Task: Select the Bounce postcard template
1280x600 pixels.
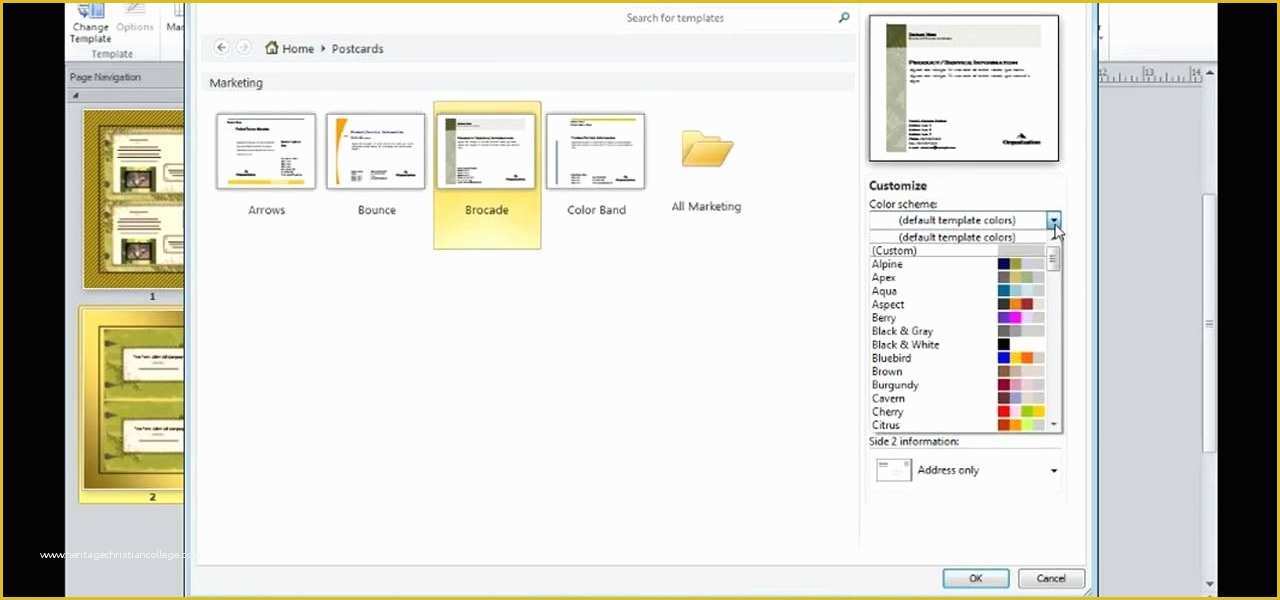Action: pyautogui.click(x=376, y=165)
